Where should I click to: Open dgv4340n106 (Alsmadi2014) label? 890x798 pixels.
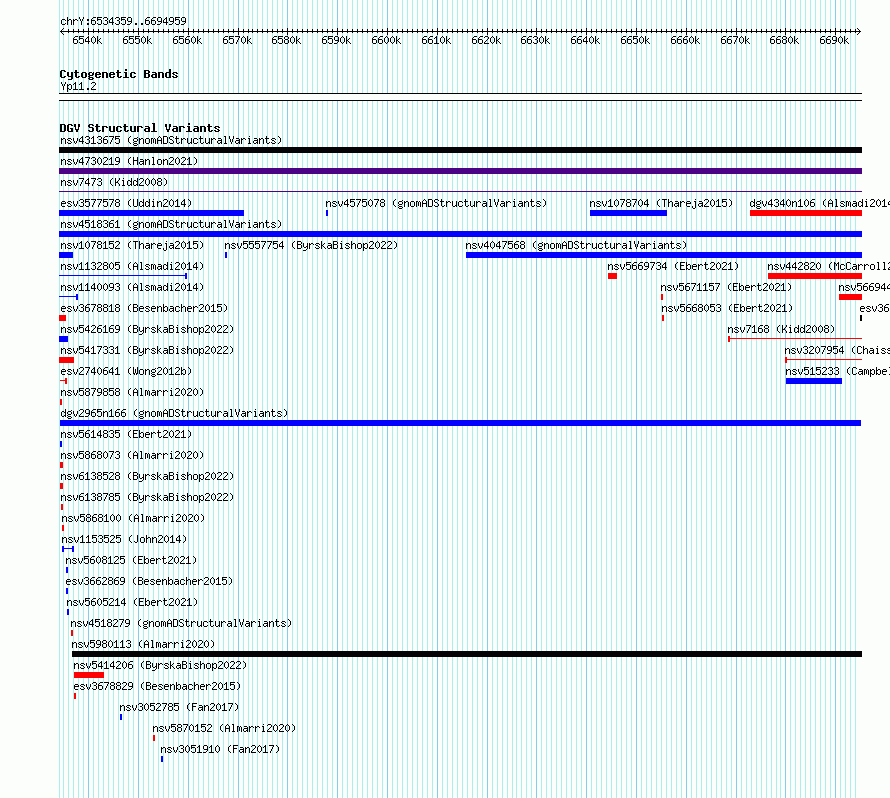pos(820,203)
